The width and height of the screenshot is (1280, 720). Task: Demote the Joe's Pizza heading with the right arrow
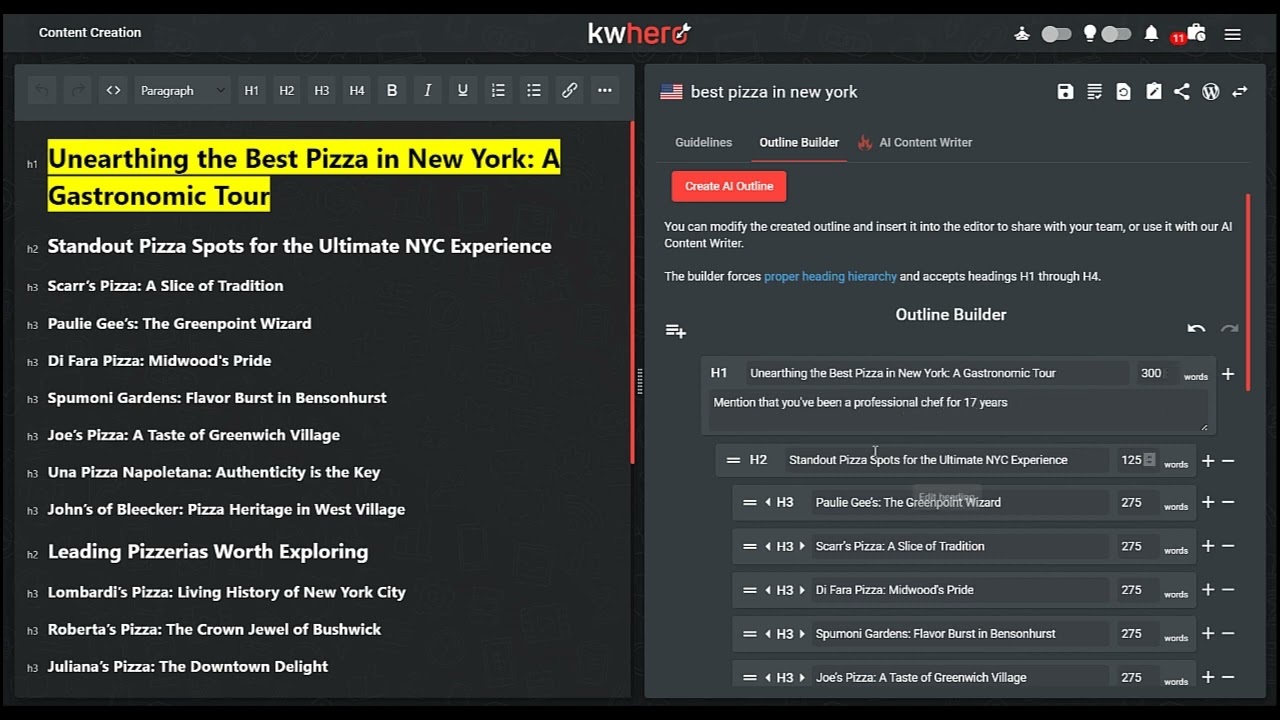click(x=802, y=678)
